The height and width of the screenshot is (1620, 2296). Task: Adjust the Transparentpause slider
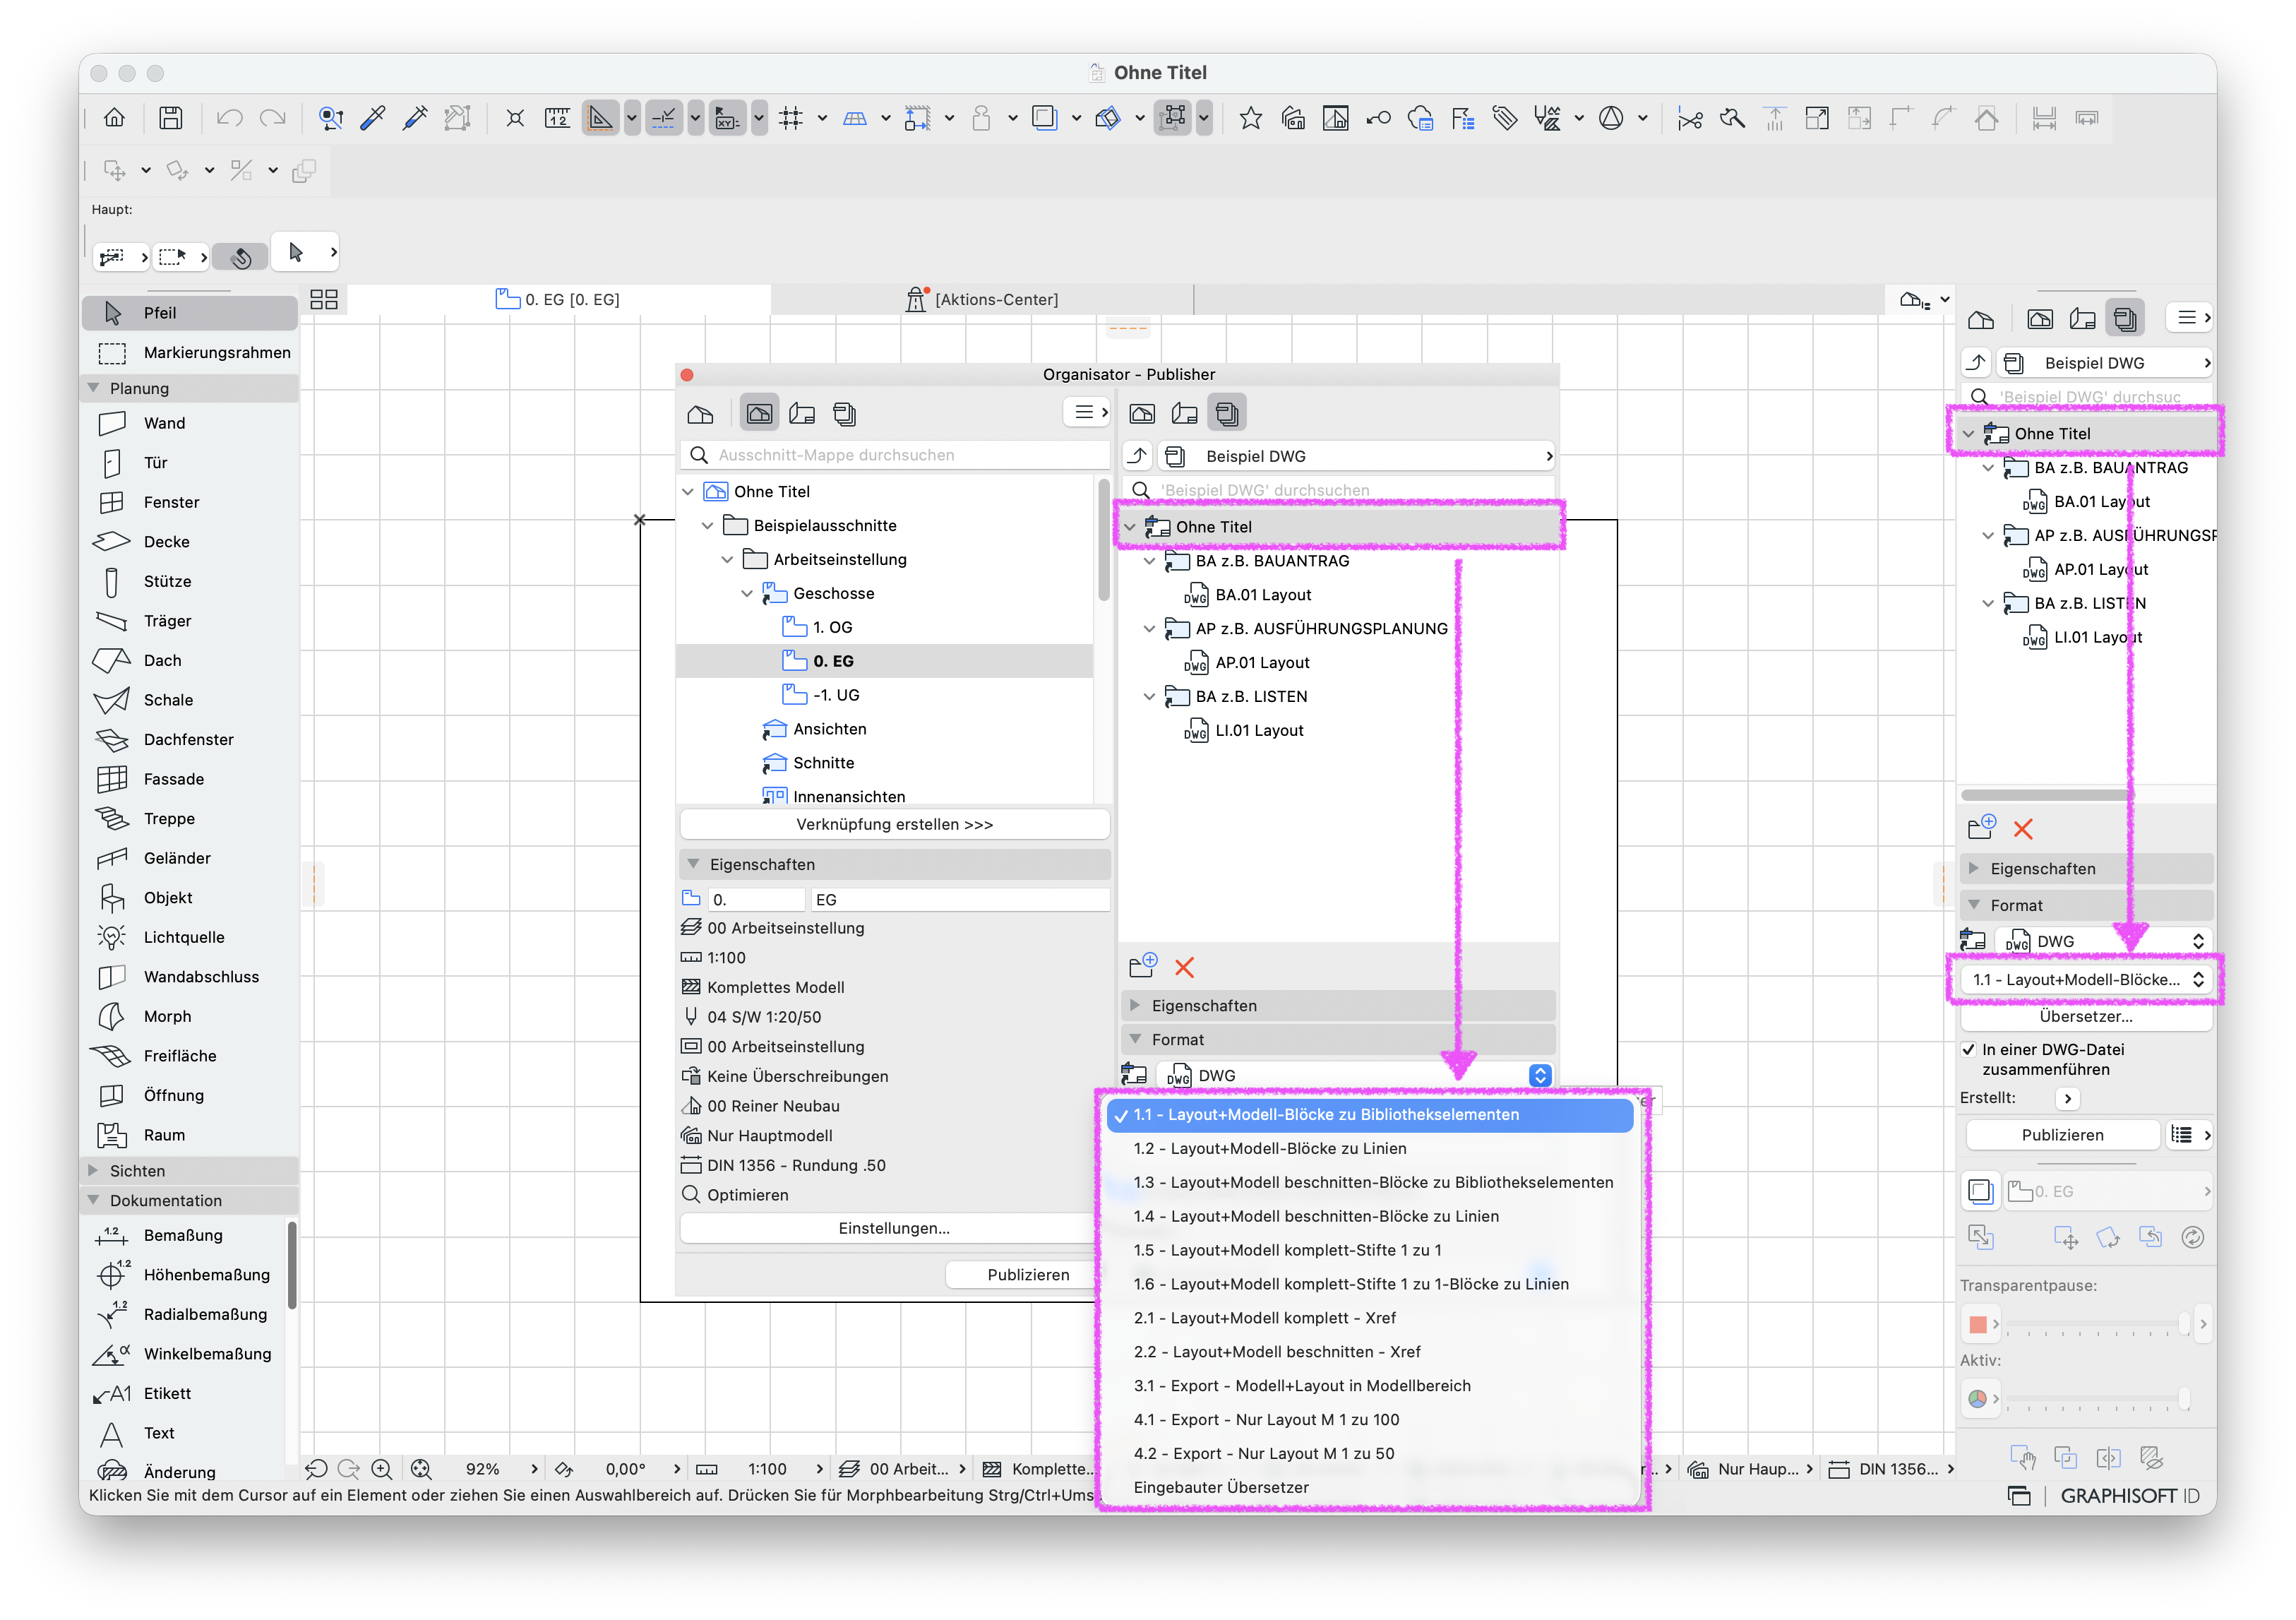[x=2098, y=1324]
